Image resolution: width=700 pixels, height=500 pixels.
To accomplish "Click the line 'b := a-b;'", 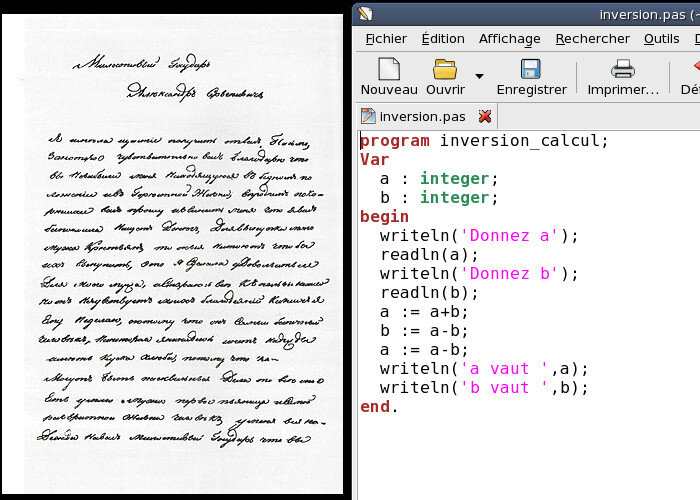I will click(x=424, y=331).
